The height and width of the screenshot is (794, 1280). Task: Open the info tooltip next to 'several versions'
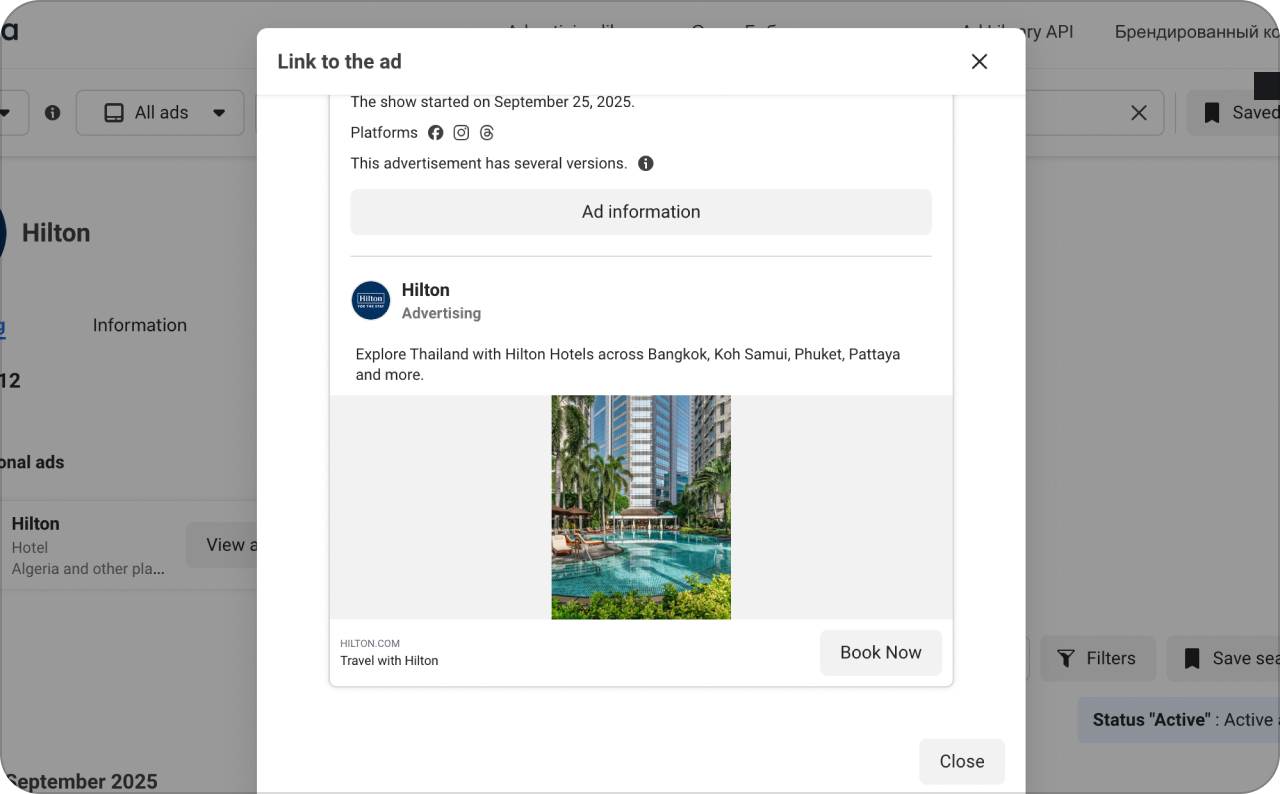coord(646,163)
